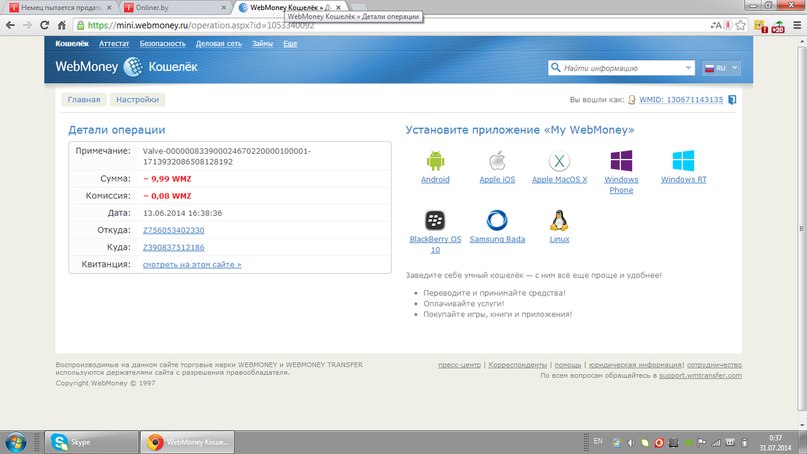
Task: Open the Займы menu item
Action: [x=262, y=44]
